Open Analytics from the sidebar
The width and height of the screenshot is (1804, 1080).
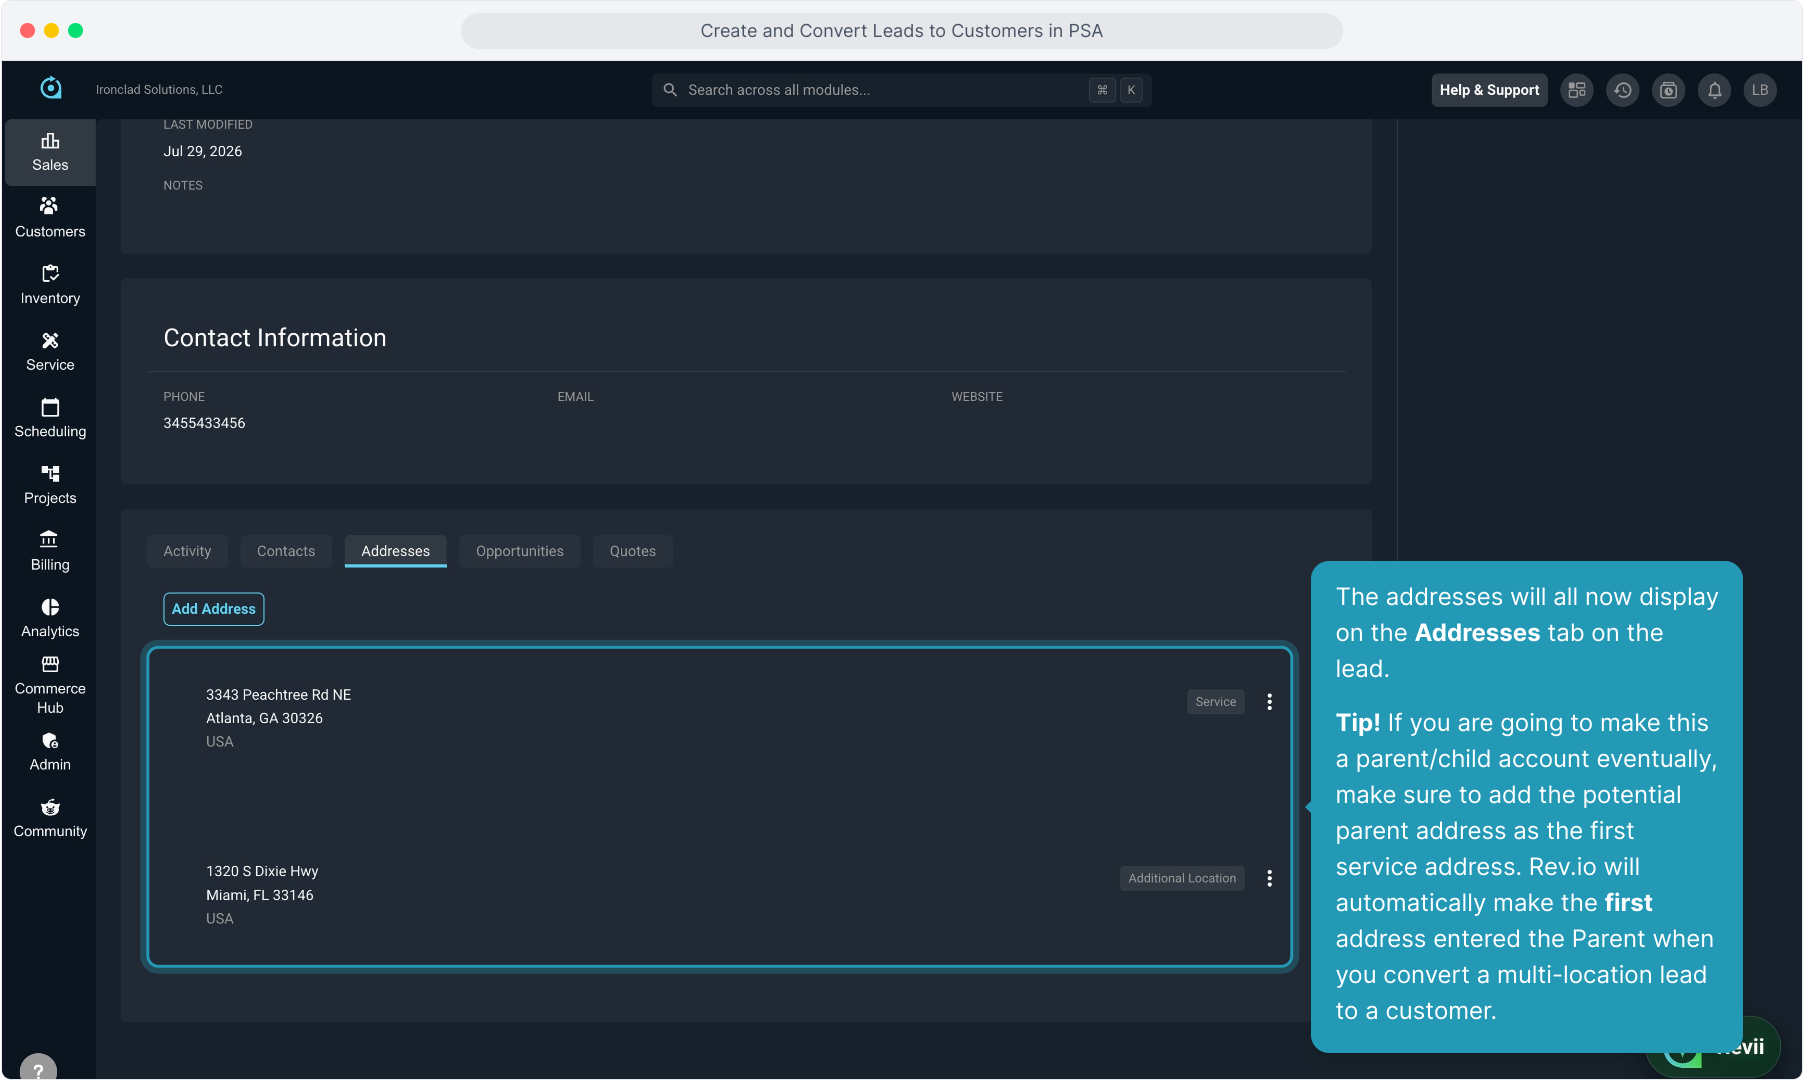tap(50, 618)
